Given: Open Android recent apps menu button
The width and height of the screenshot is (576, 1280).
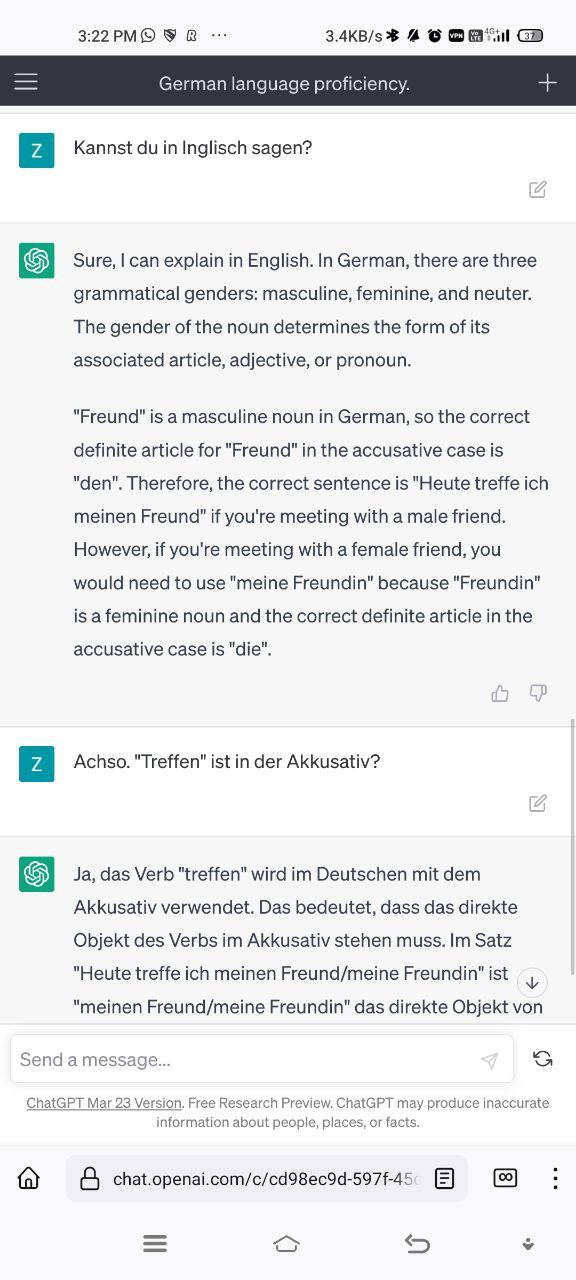Looking at the screenshot, I should coord(155,1244).
